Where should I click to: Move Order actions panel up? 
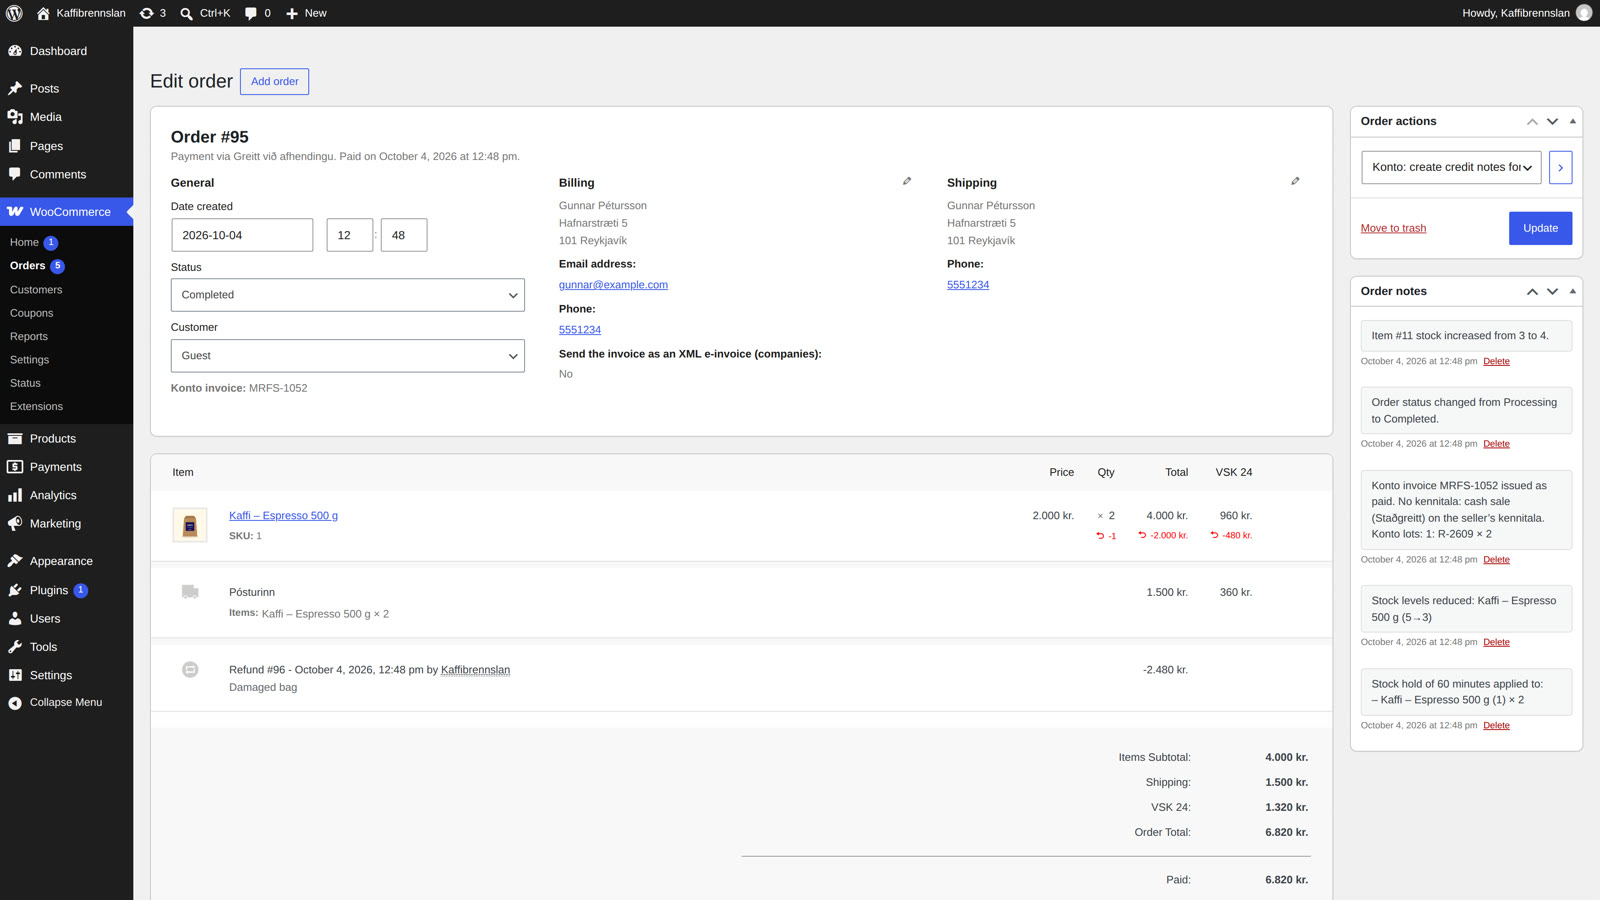pos(1532,121)
